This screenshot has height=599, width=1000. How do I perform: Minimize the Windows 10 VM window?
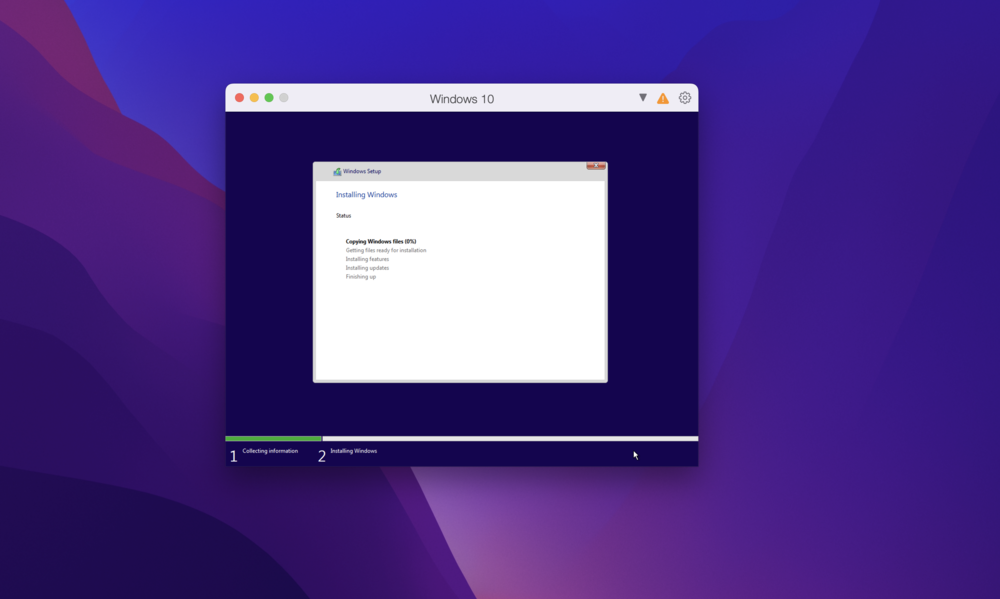tap(254, 98)
